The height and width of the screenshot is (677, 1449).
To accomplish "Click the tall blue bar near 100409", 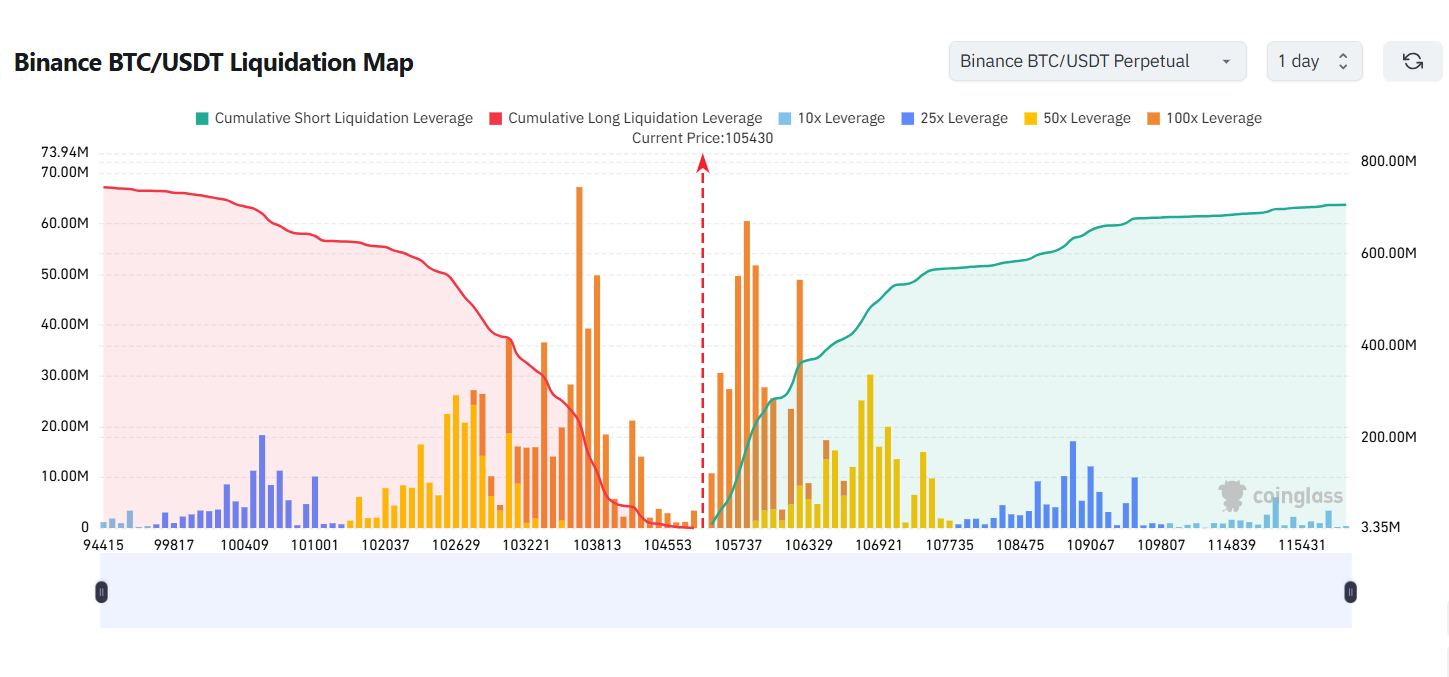I will [262, 481].
